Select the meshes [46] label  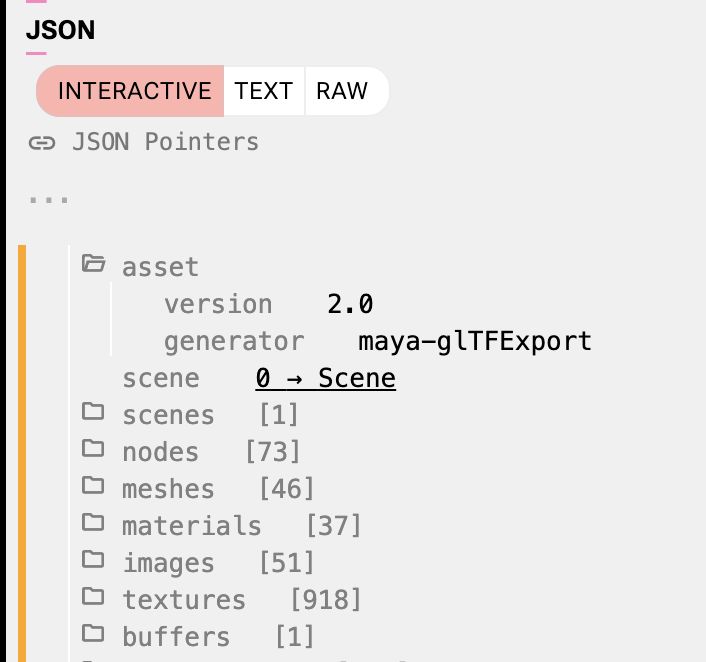(218, 489)
